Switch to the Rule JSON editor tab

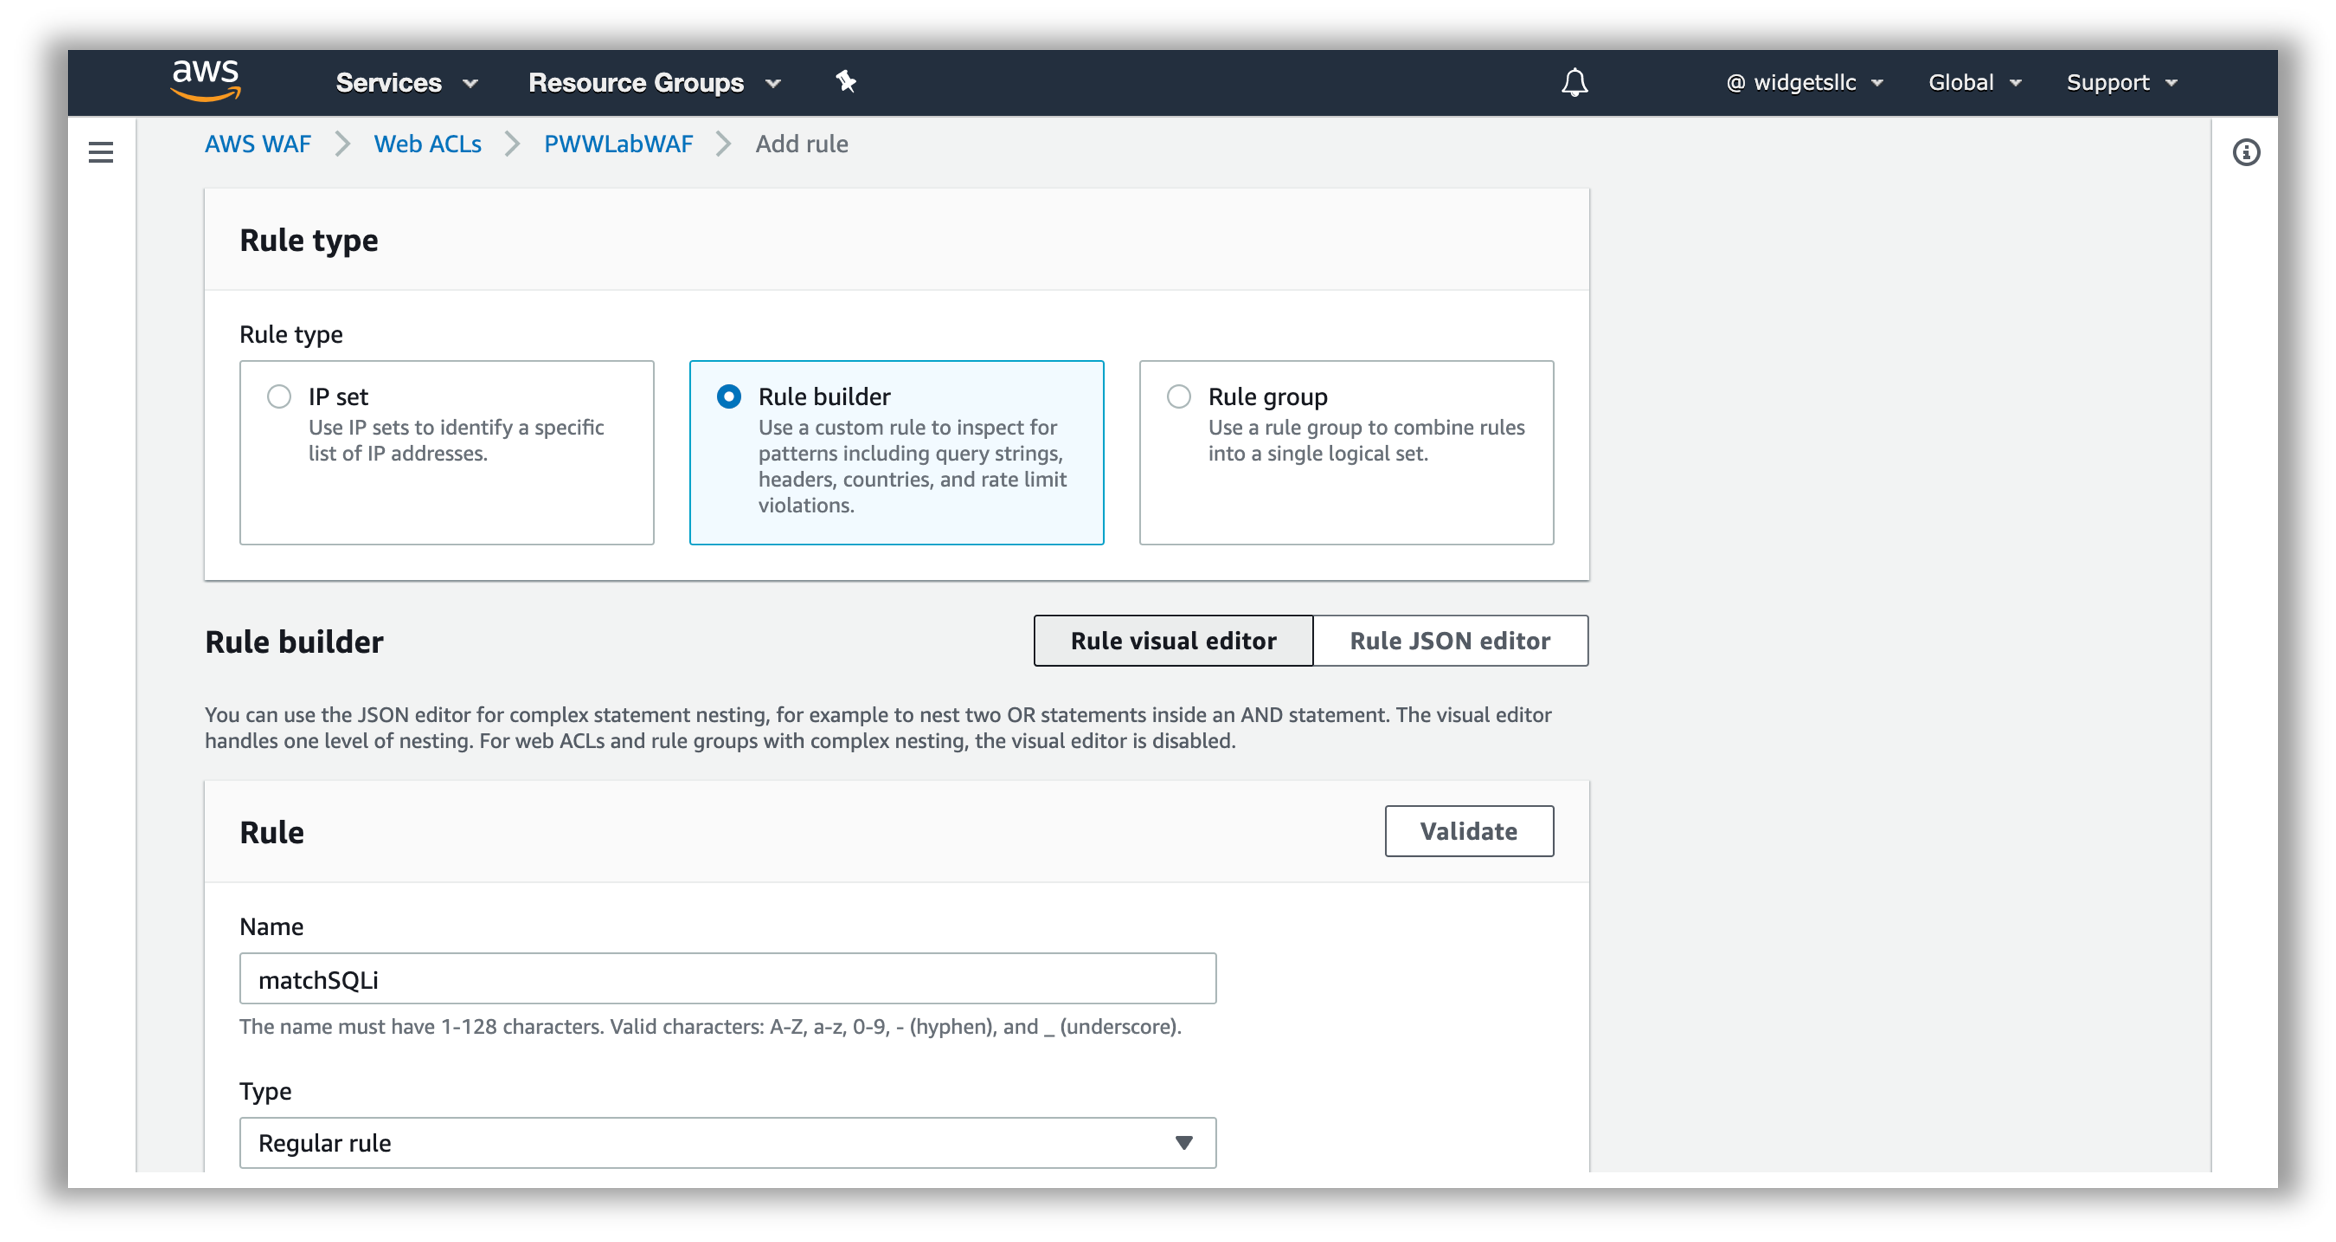coord(1450,641)
